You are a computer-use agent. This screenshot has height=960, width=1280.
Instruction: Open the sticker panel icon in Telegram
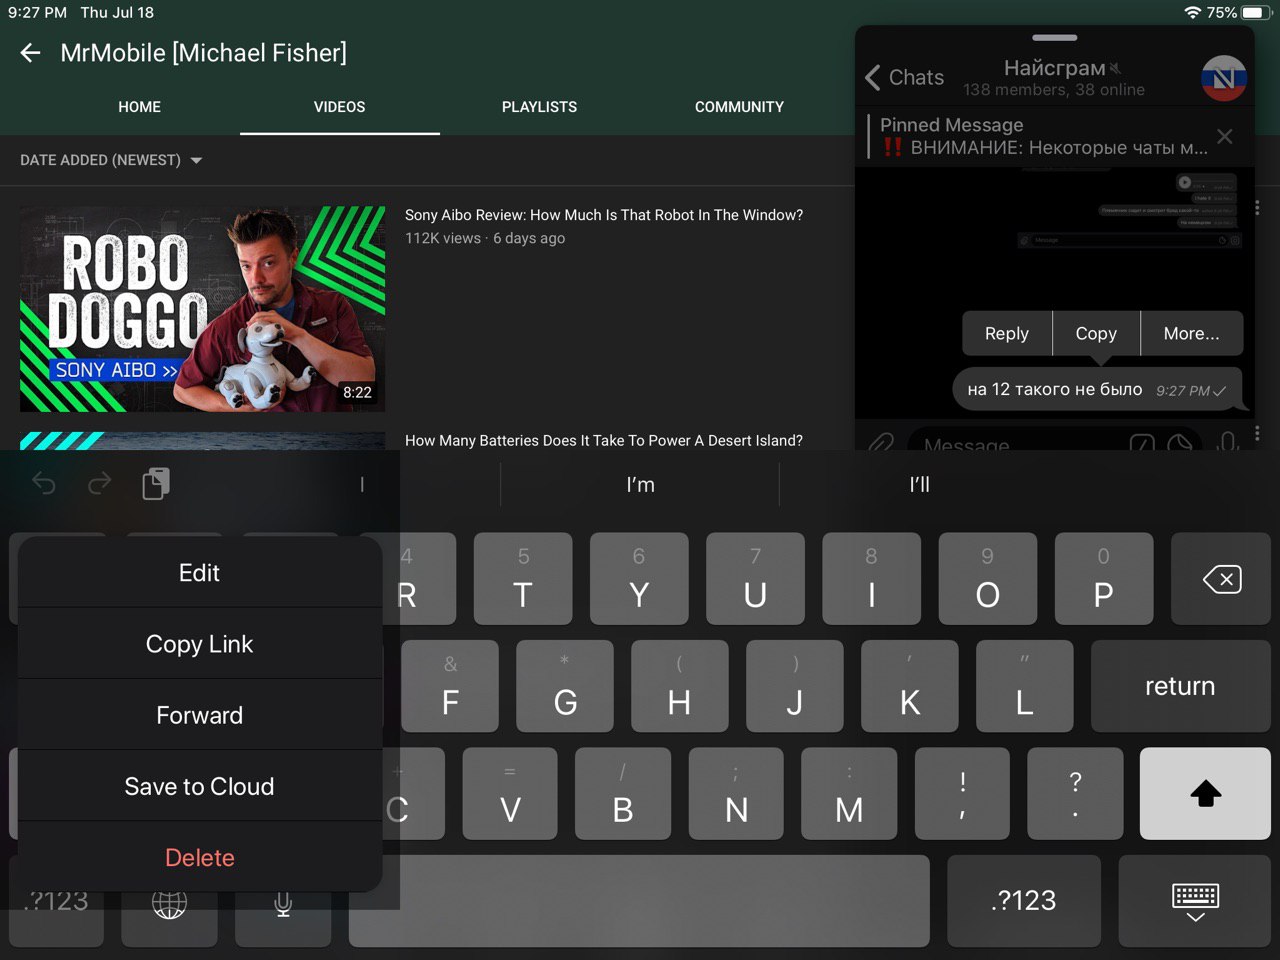1180,443
